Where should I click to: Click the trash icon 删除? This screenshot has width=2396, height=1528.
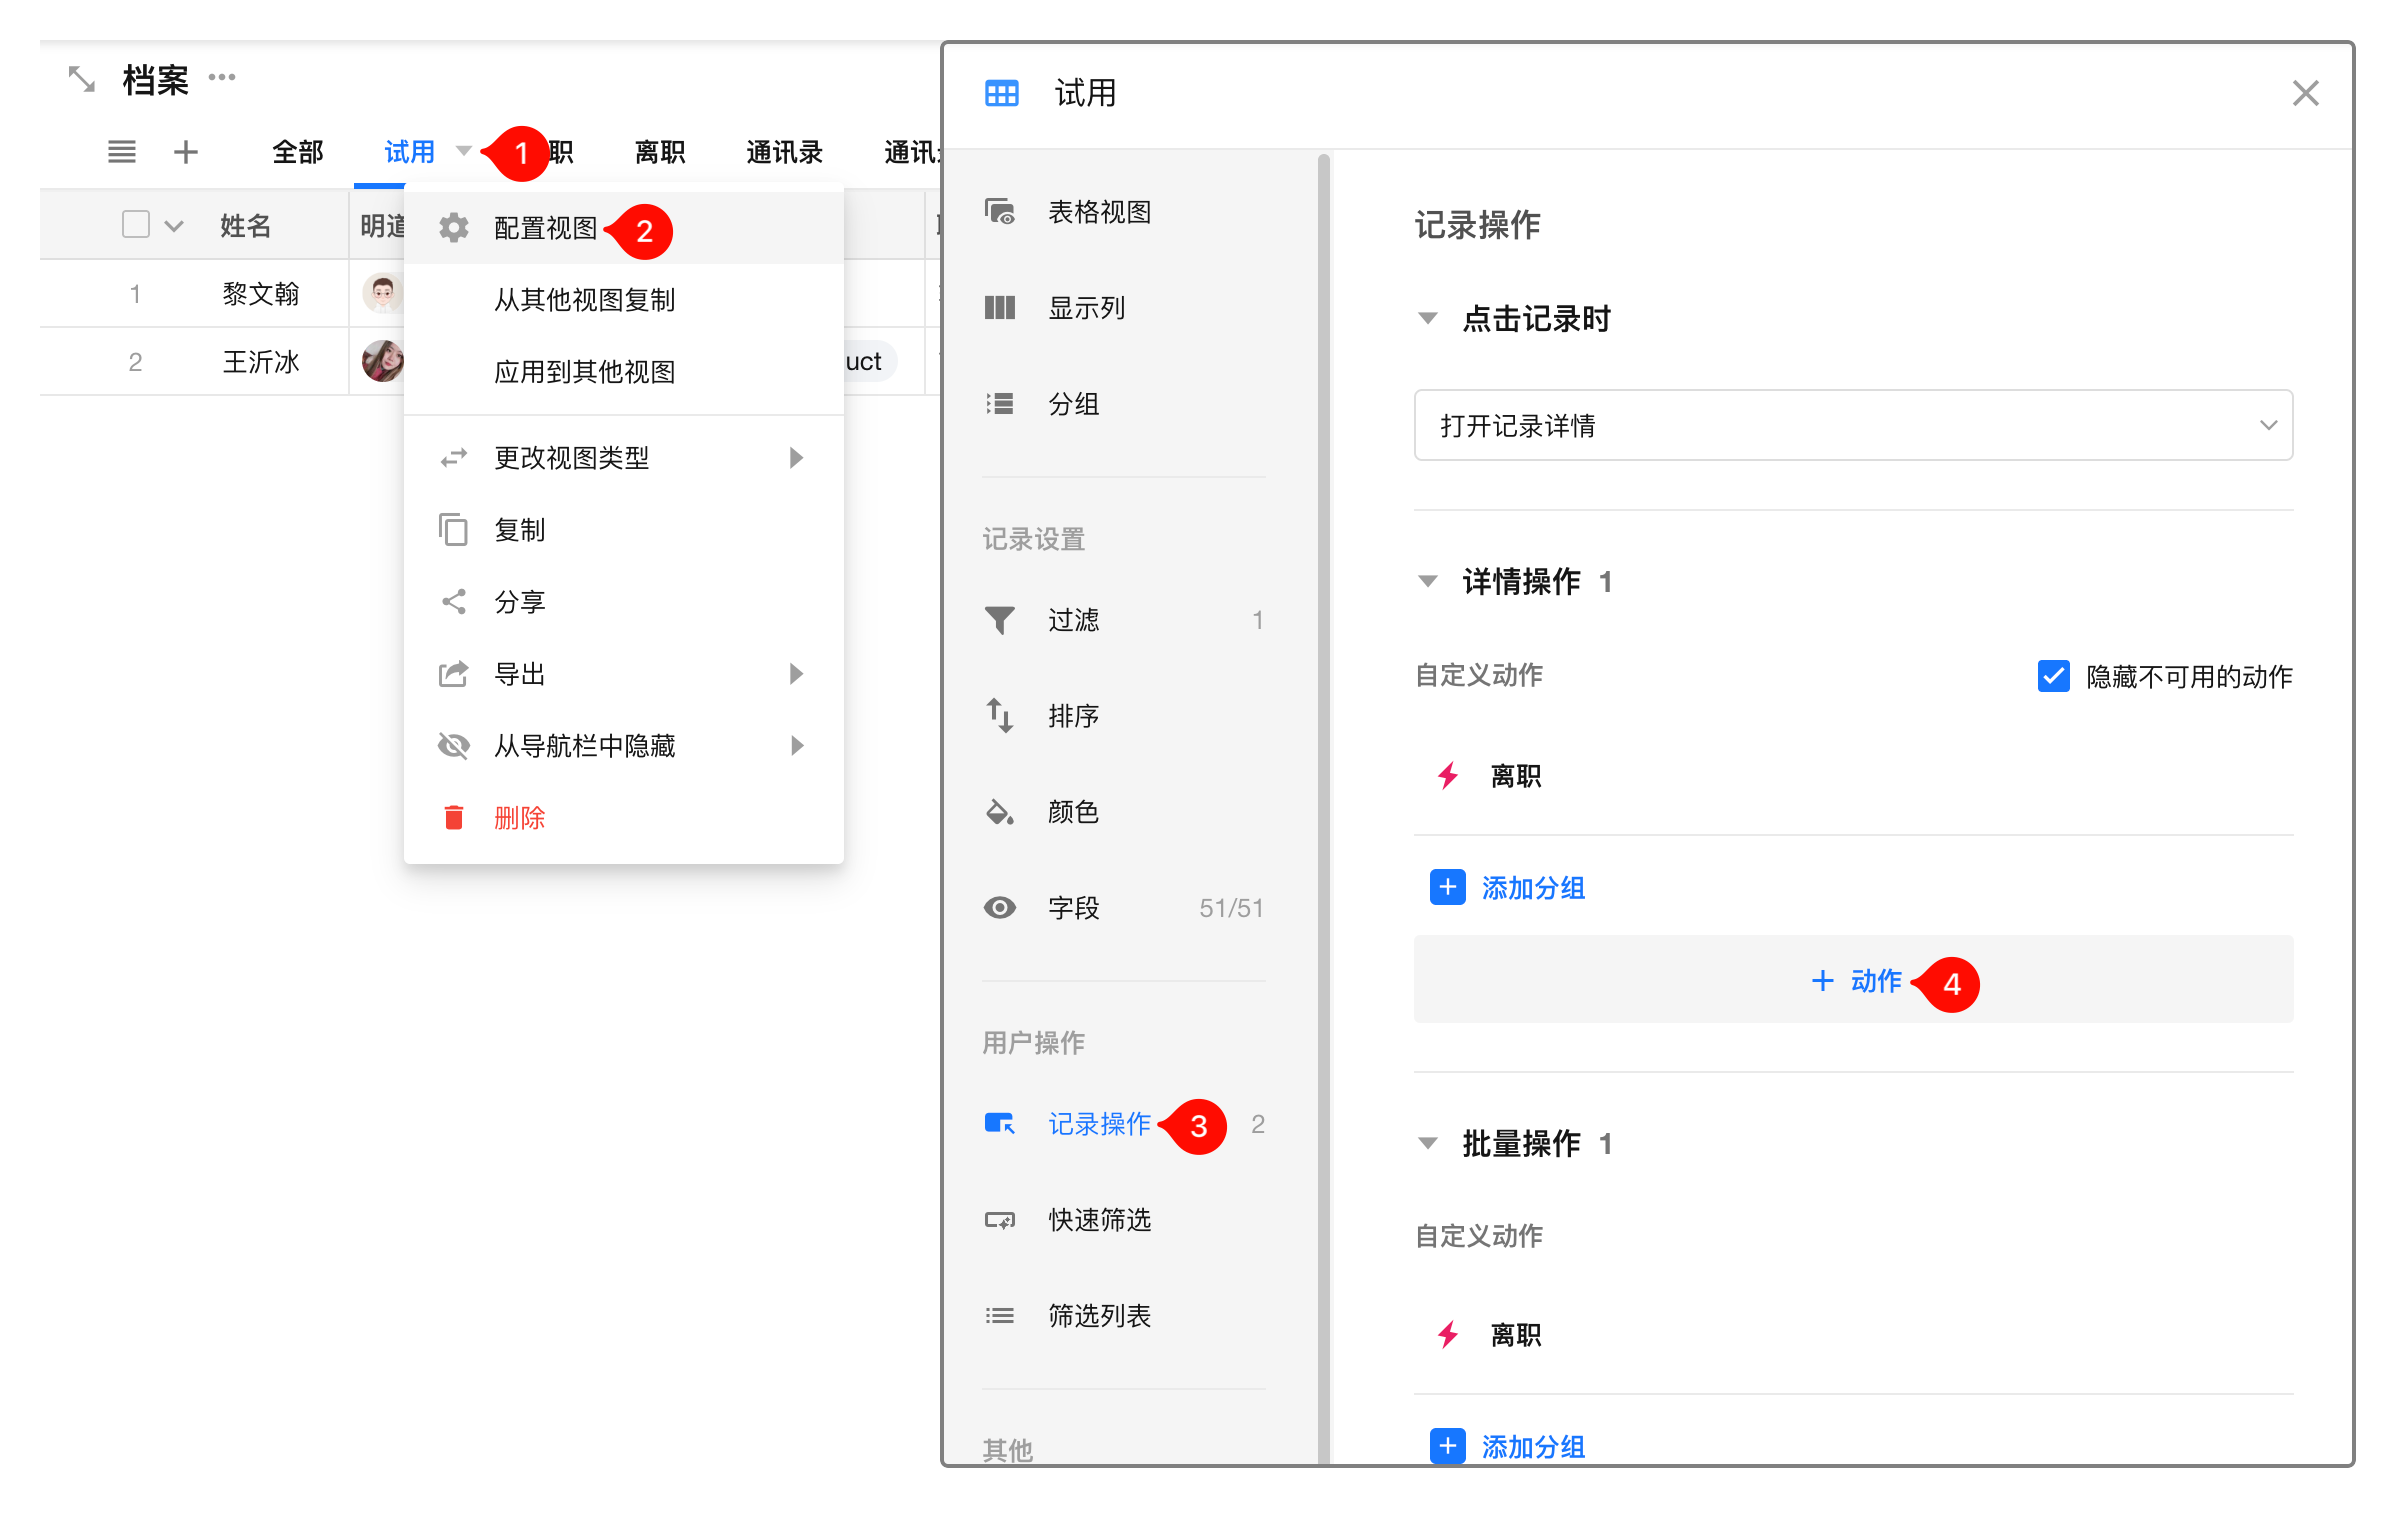454,818
